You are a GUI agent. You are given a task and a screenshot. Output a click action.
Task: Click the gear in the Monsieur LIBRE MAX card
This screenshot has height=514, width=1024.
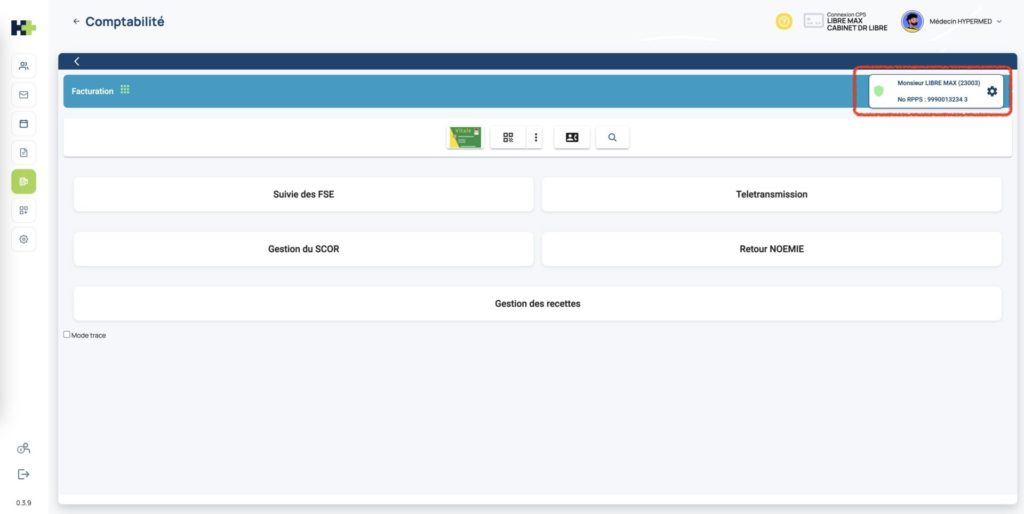992,91
